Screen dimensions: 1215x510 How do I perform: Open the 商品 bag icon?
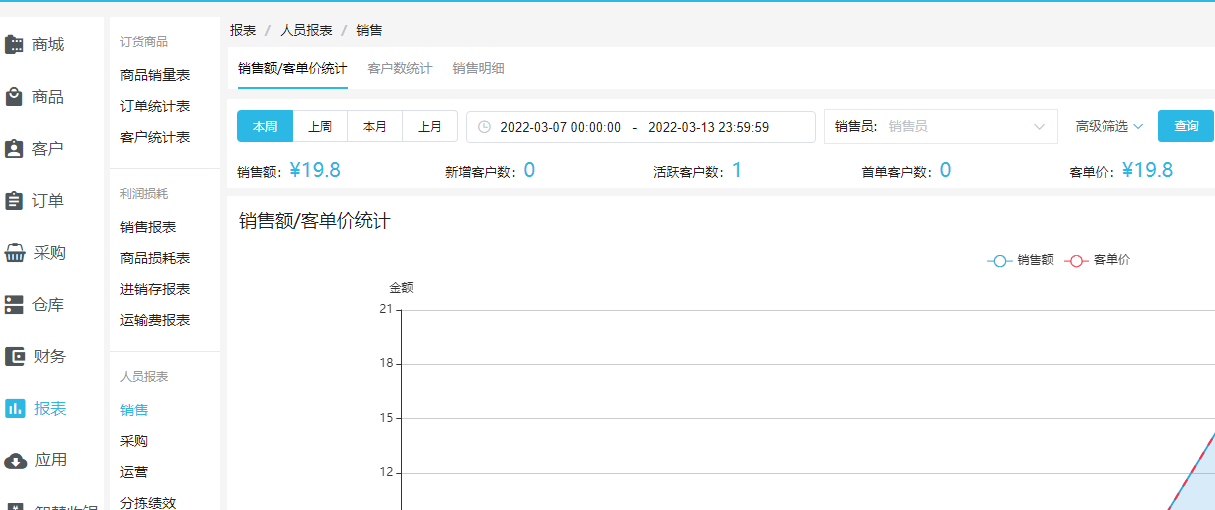coord(14,96)
